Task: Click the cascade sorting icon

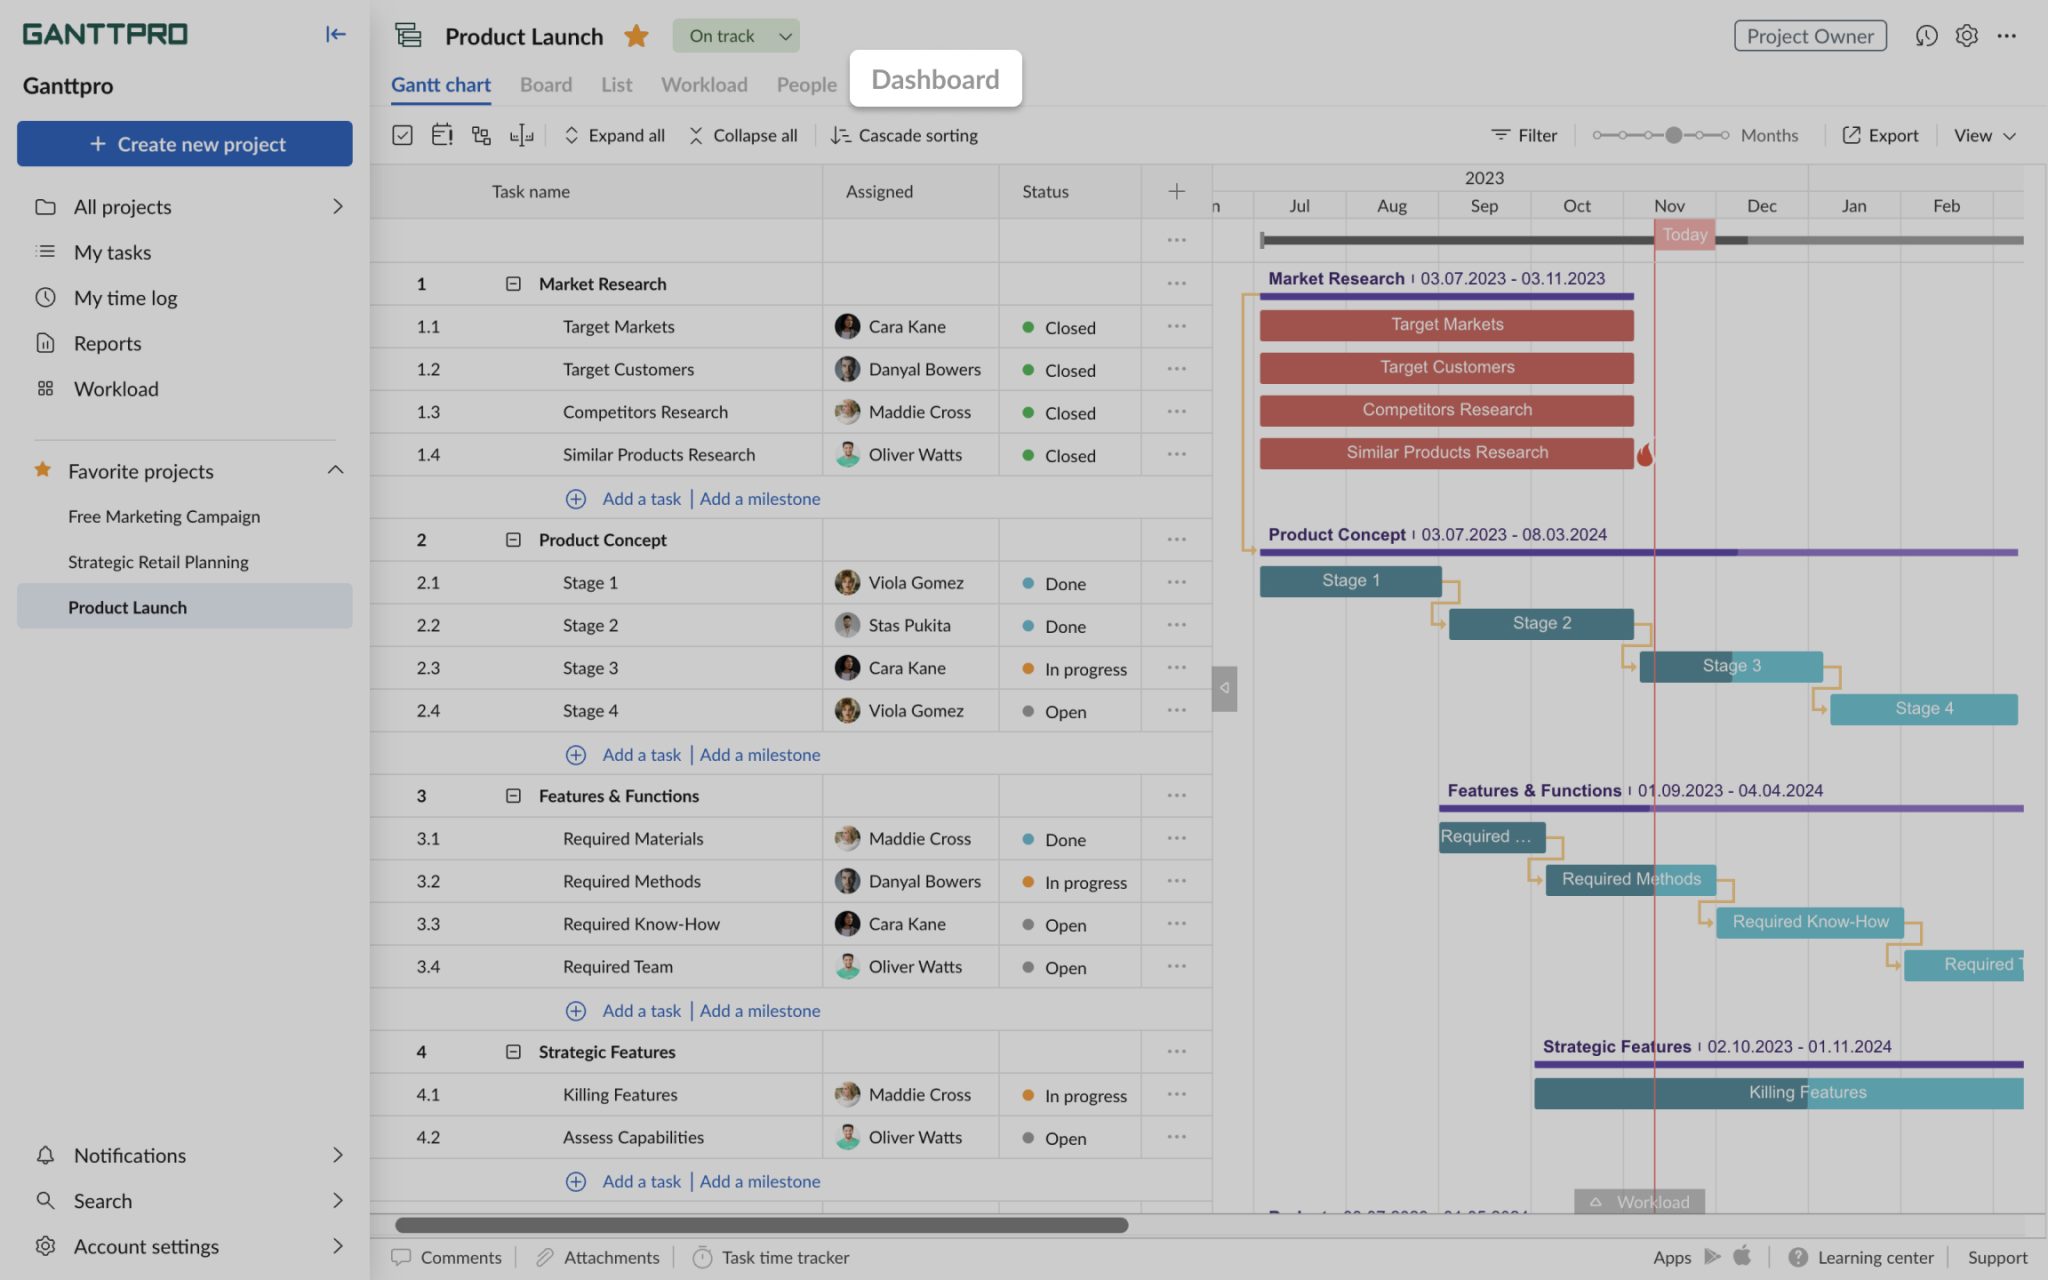Action: pos(837,134)
